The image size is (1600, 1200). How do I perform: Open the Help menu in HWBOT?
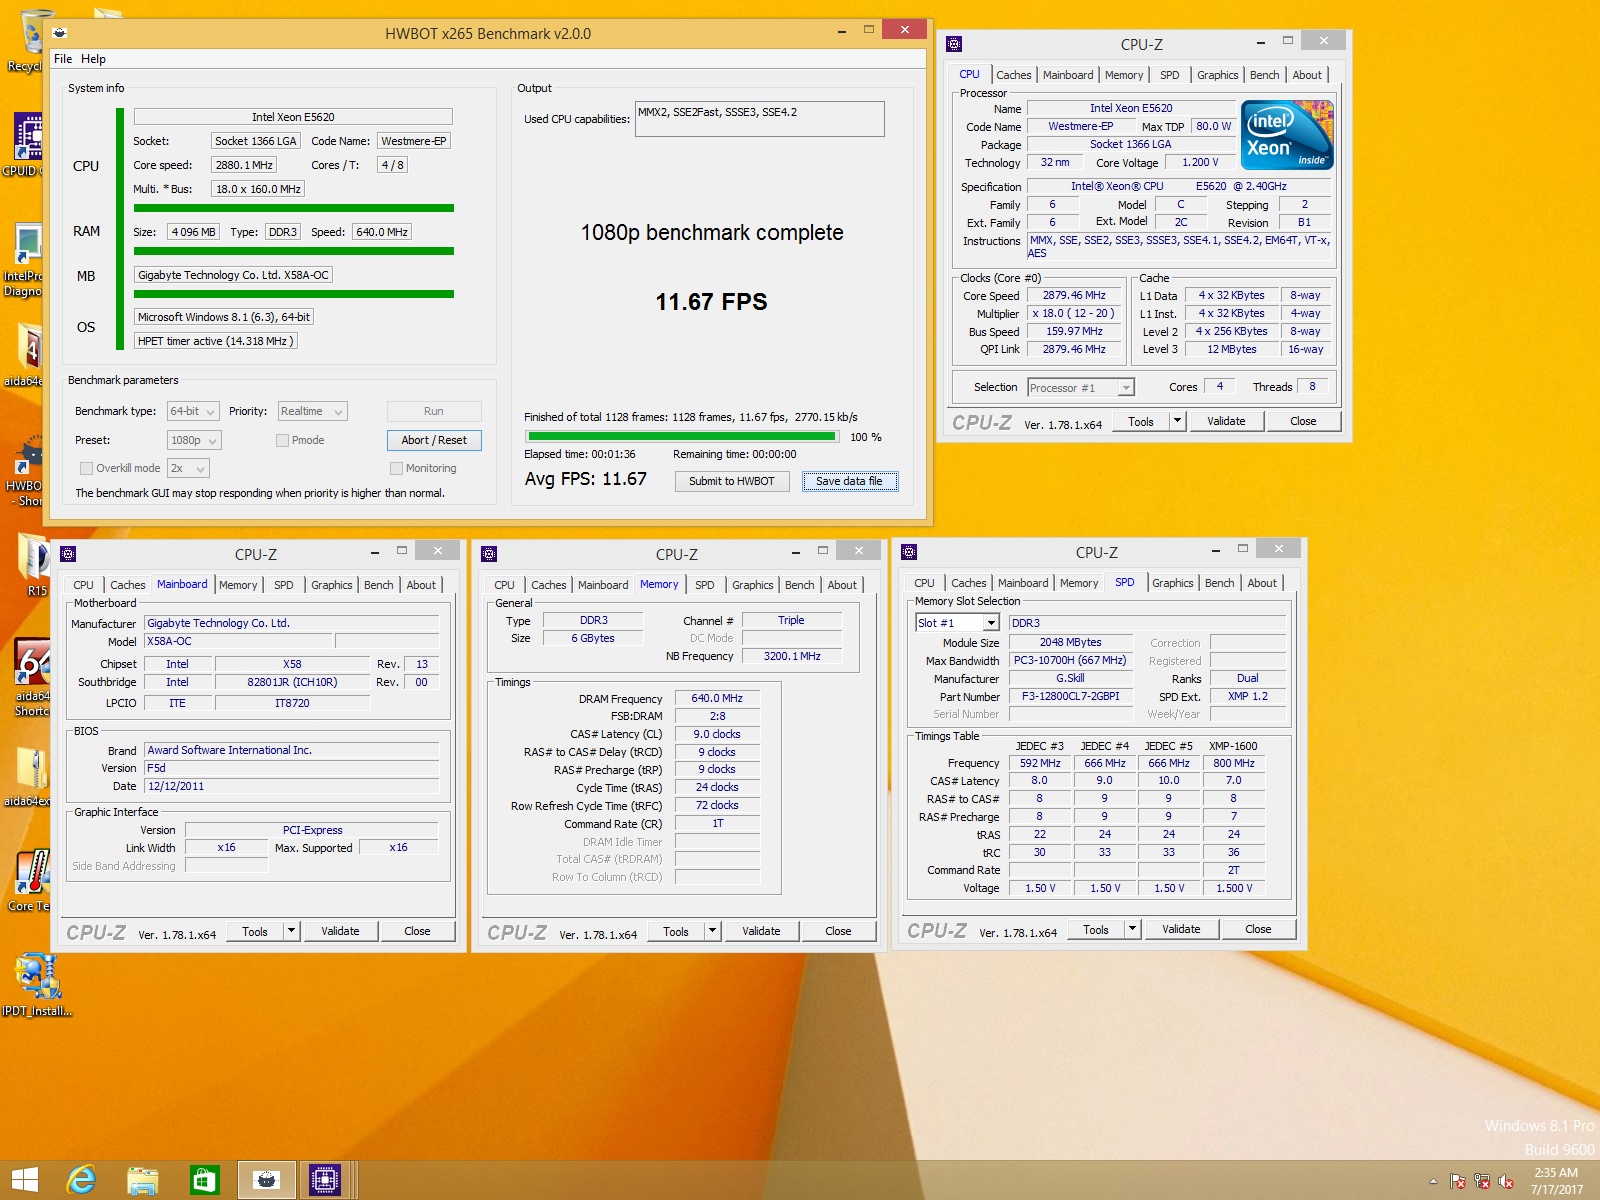point(93,59)
